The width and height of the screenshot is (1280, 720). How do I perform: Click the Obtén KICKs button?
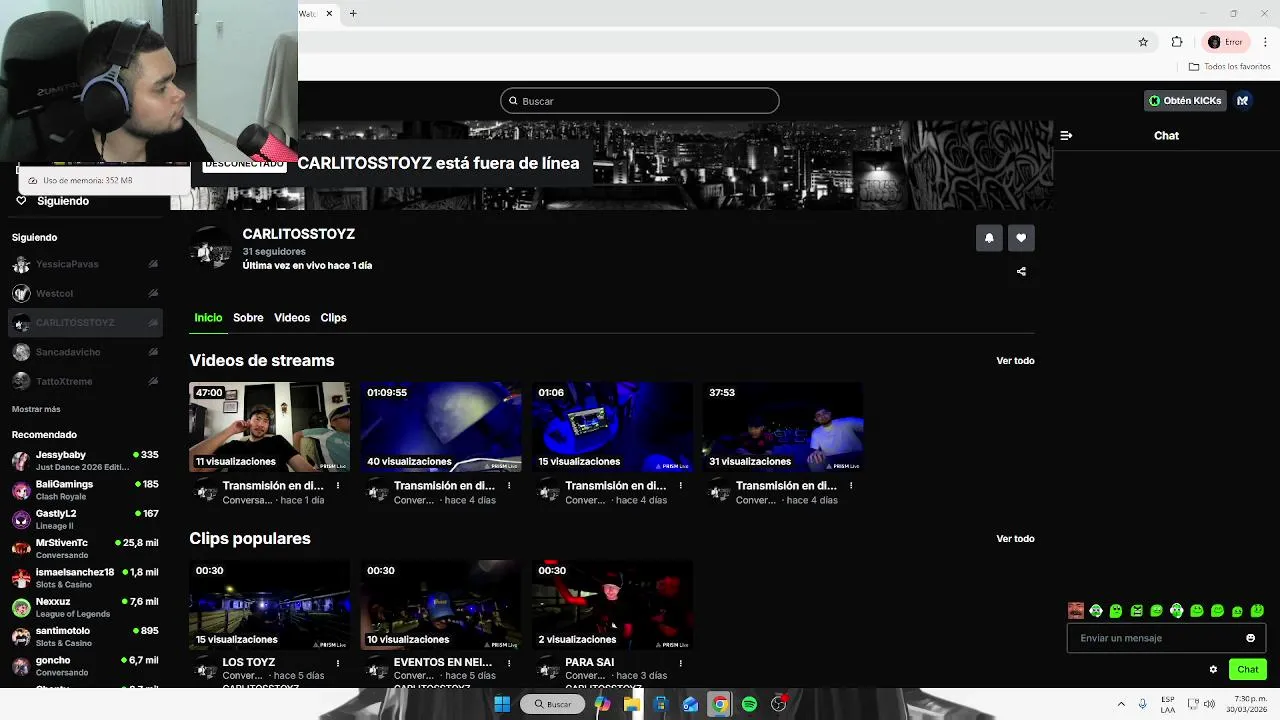tap(1185, 101)
